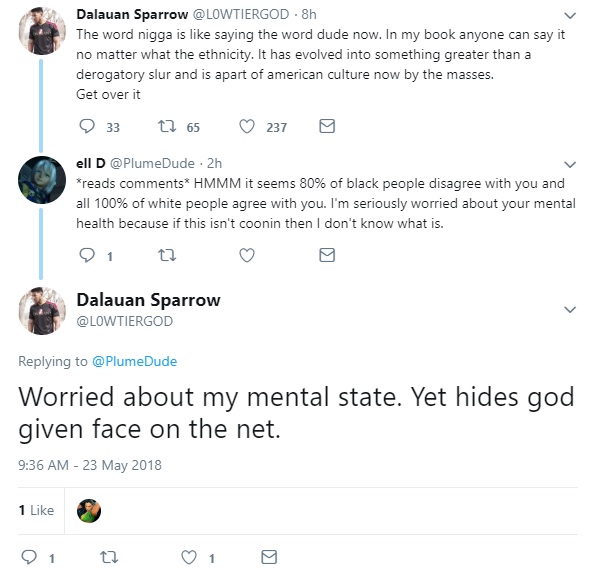Message envelope icon at bottom of main tweet
Viewport: 600px width, 577px height.
(269, 557)
